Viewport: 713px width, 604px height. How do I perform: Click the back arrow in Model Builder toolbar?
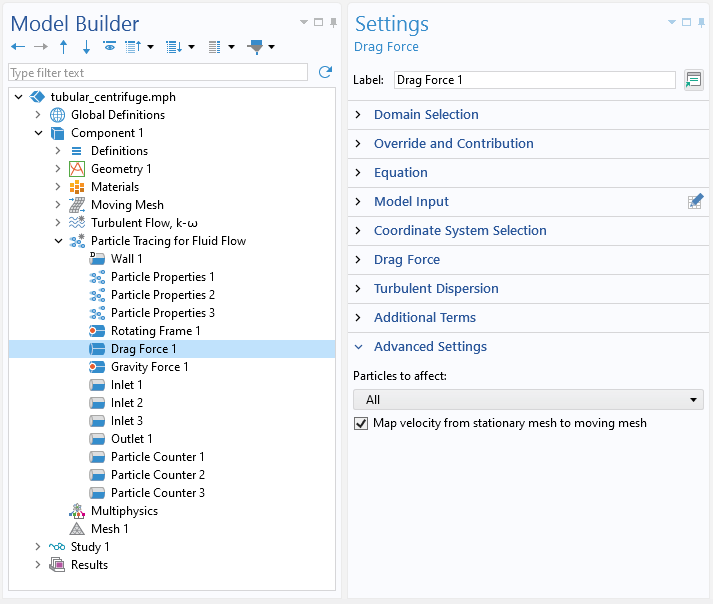(x=18, y=46)
